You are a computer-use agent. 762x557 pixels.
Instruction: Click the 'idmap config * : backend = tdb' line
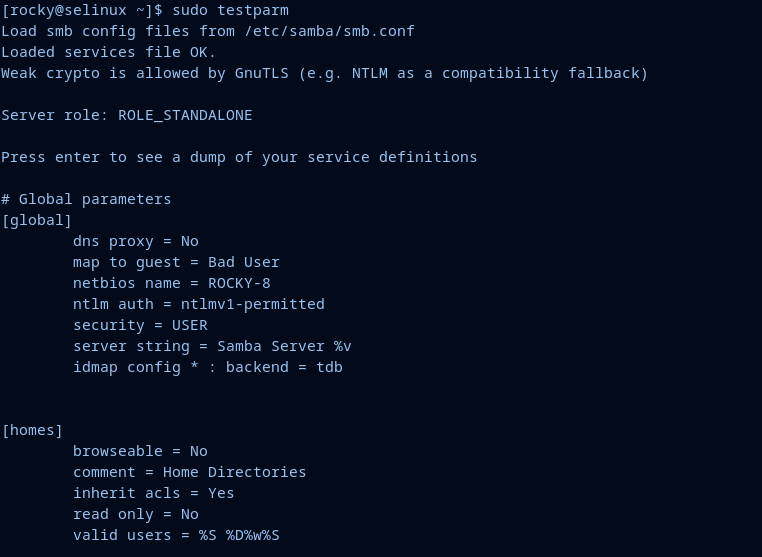tap(208, 367)
